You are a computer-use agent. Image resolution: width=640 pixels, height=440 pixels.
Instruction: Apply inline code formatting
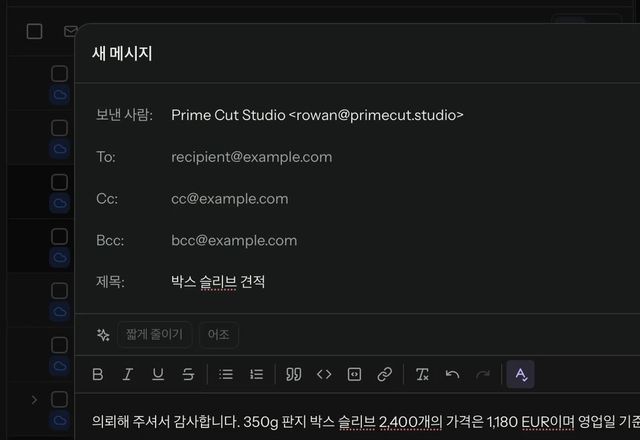pyautogui.click(x=324, y=374)
